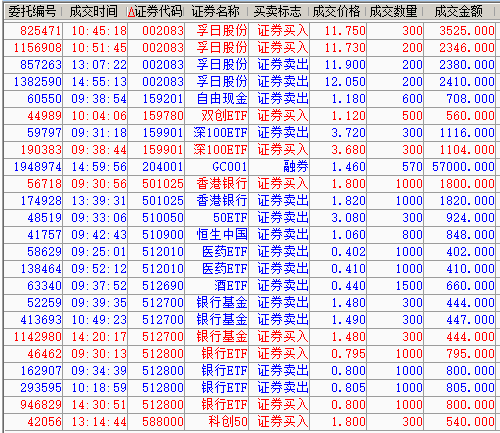Select the 科创50 buy row
The height and width of the screenshot is (433, 500).
(250, 422)
